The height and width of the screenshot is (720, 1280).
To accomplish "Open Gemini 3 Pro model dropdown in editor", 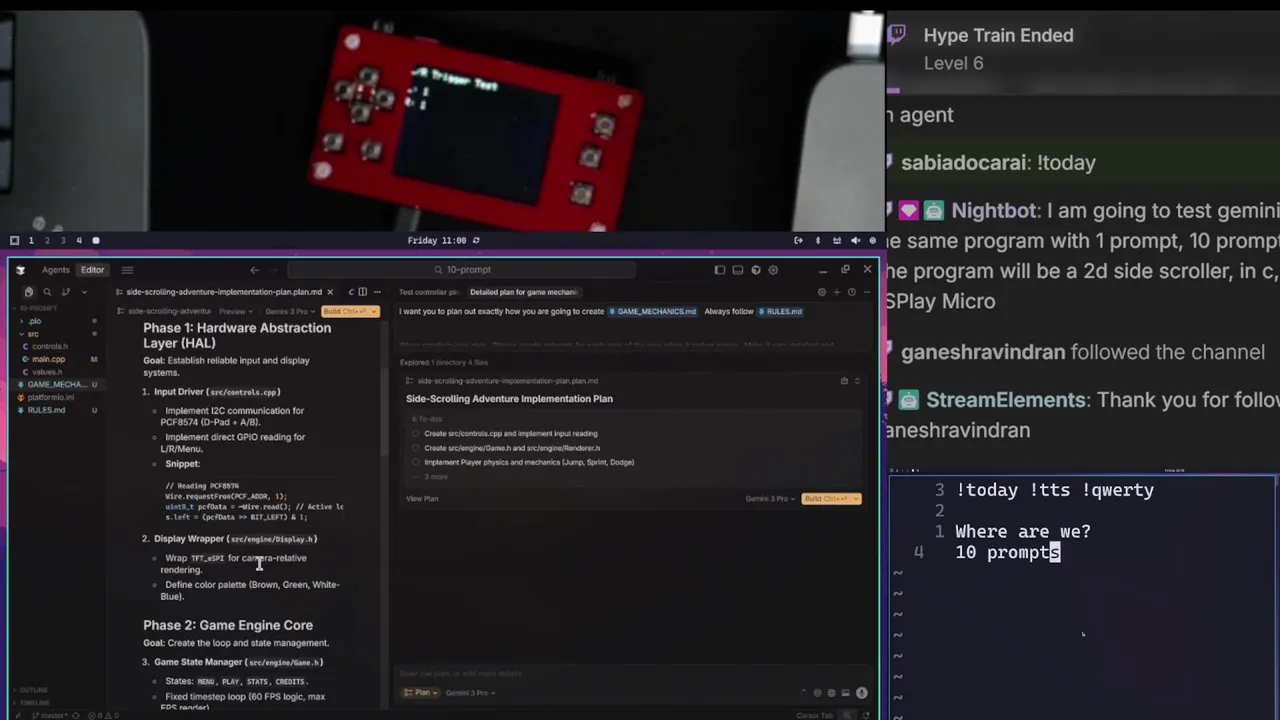I will click(x=289, y=311).
